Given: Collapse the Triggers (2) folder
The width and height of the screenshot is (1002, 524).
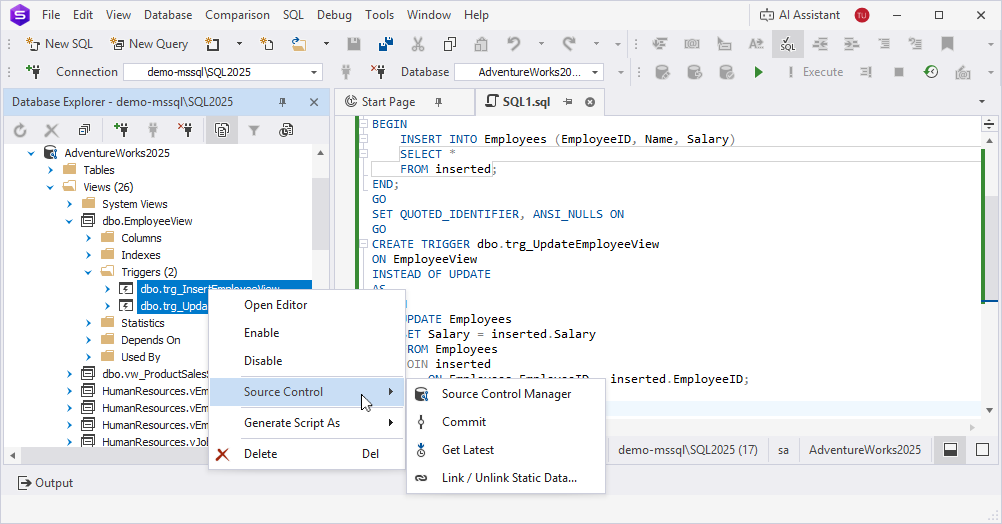Looking at the screenshot, I should [88, 272].
